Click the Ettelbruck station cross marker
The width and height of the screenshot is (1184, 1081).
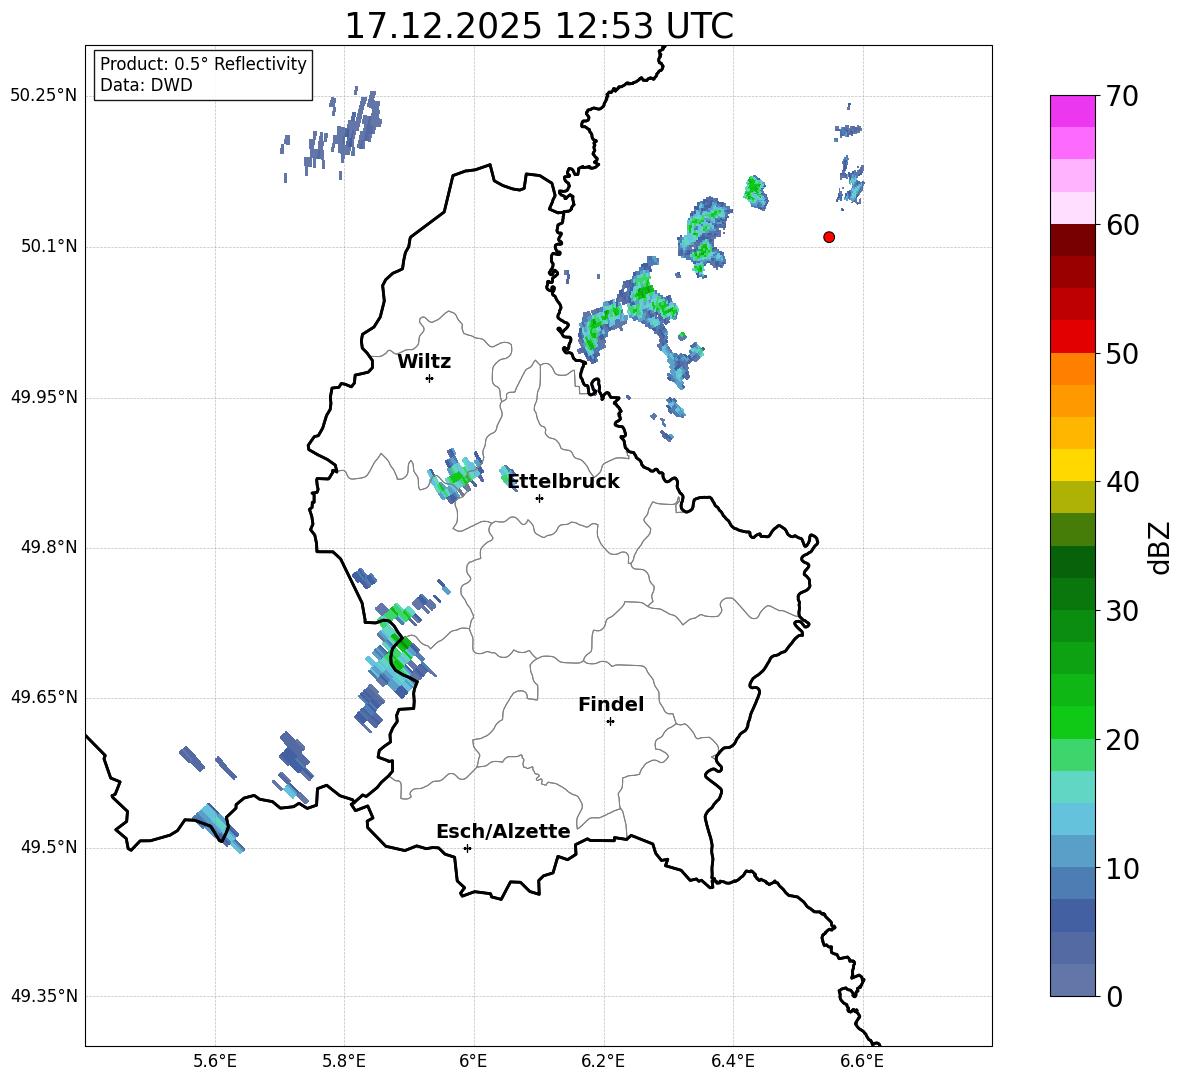(539, 498)
